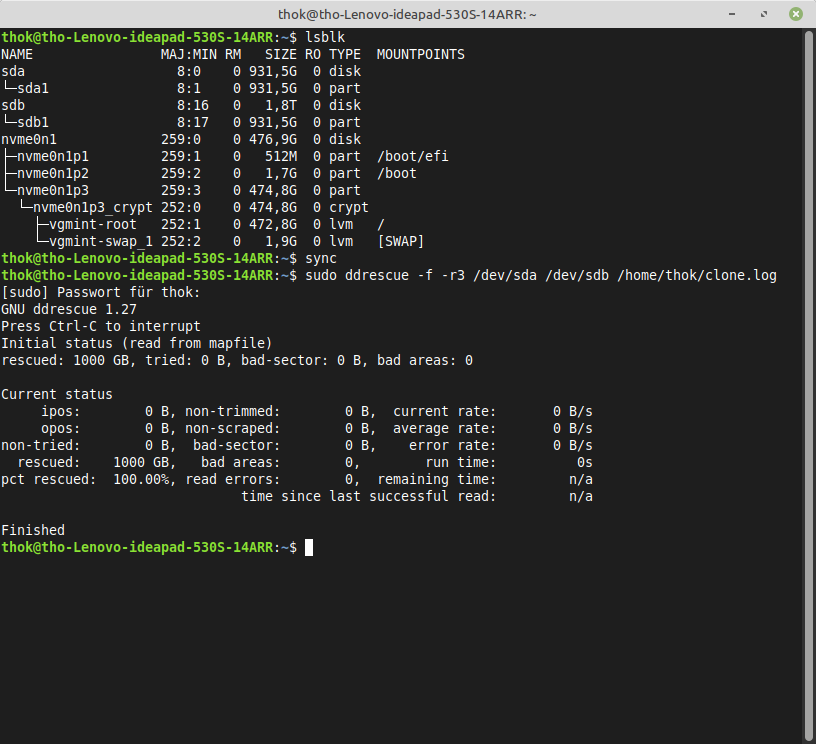Viewport: 816px width, 744px height.
Task: Click the '/boot/efi' mountpoint text
Action: 413,156
